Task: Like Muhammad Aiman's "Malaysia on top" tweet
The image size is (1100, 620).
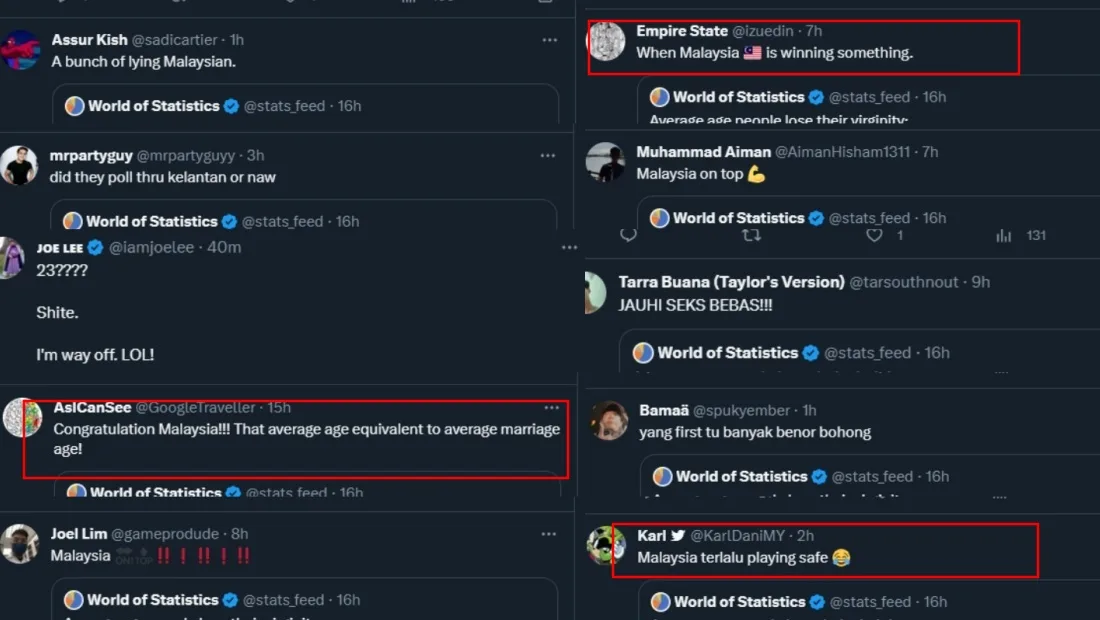Action: (x=875, y=235)
